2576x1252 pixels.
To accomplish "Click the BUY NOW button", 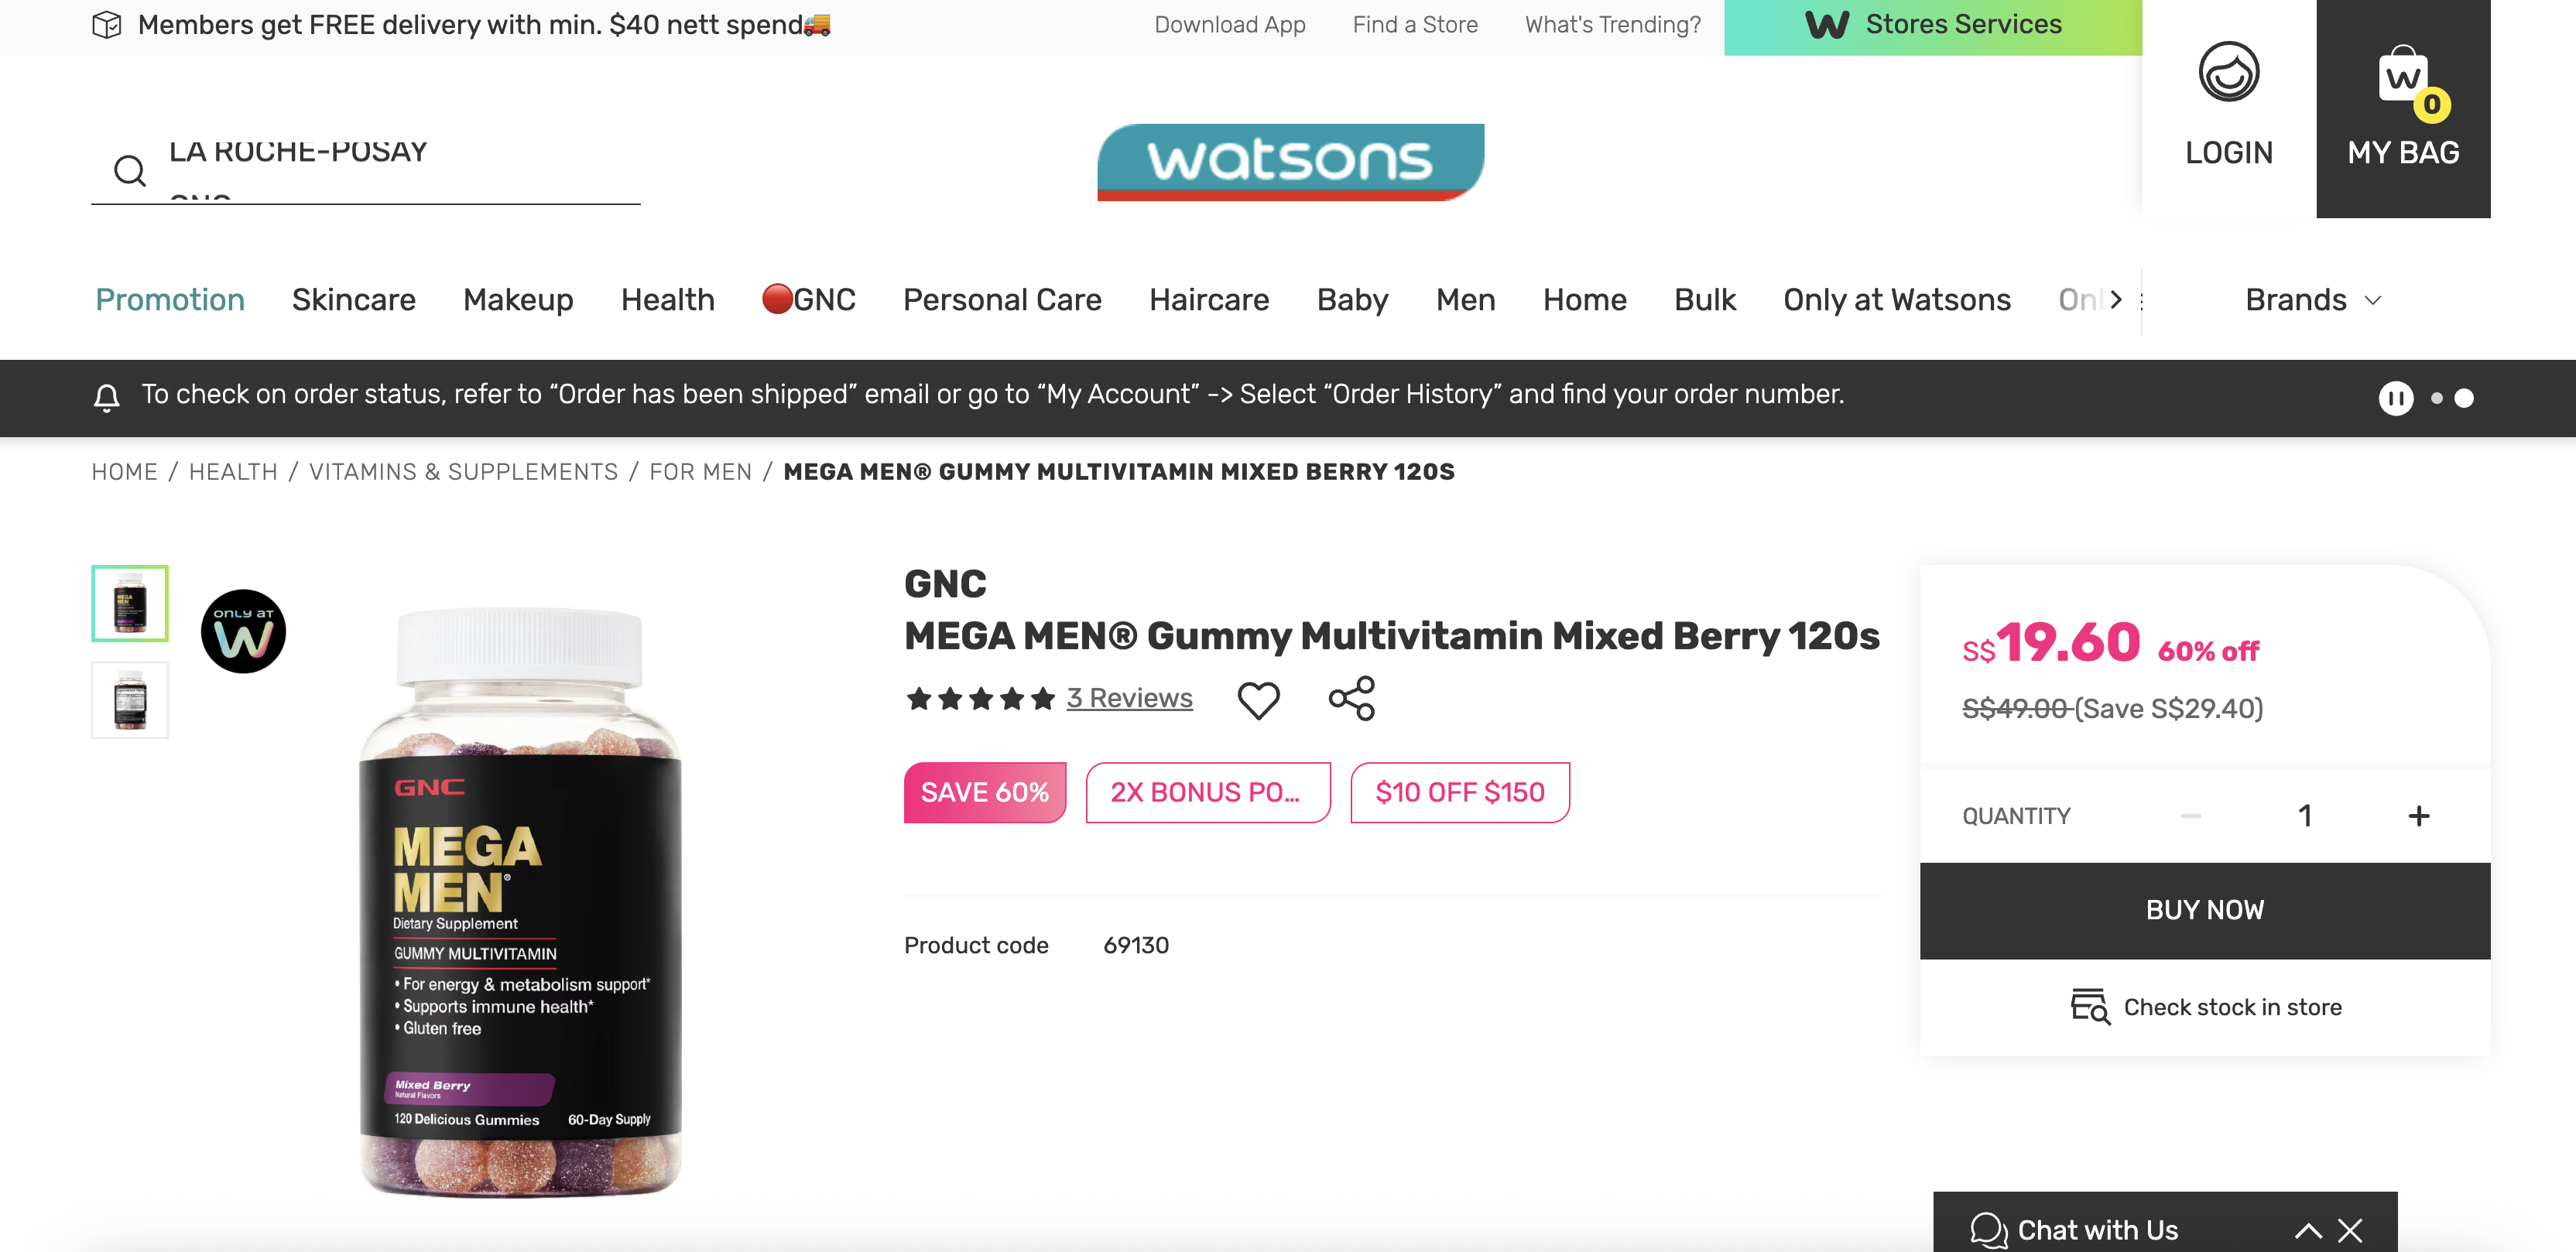I will [2204, 910].
